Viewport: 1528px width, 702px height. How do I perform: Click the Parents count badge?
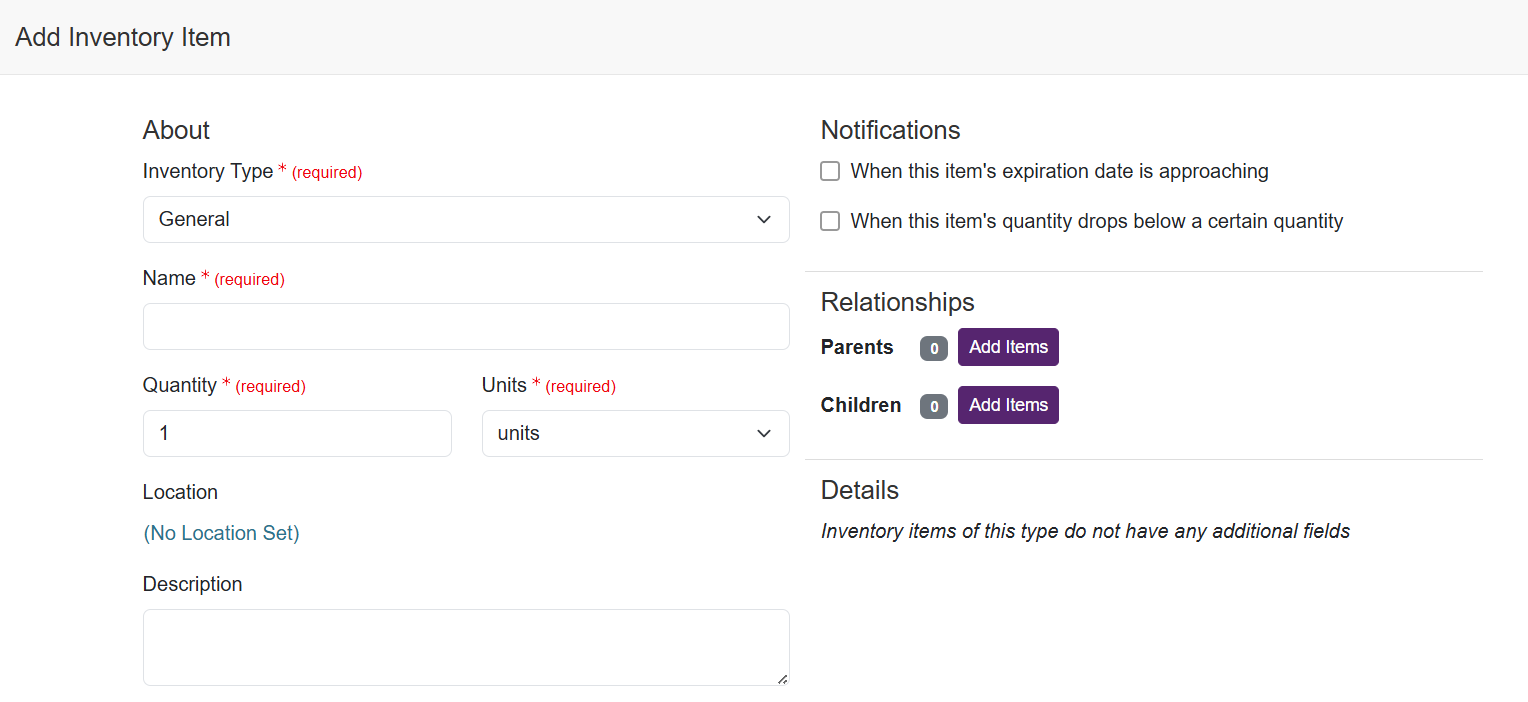point(933,348)
